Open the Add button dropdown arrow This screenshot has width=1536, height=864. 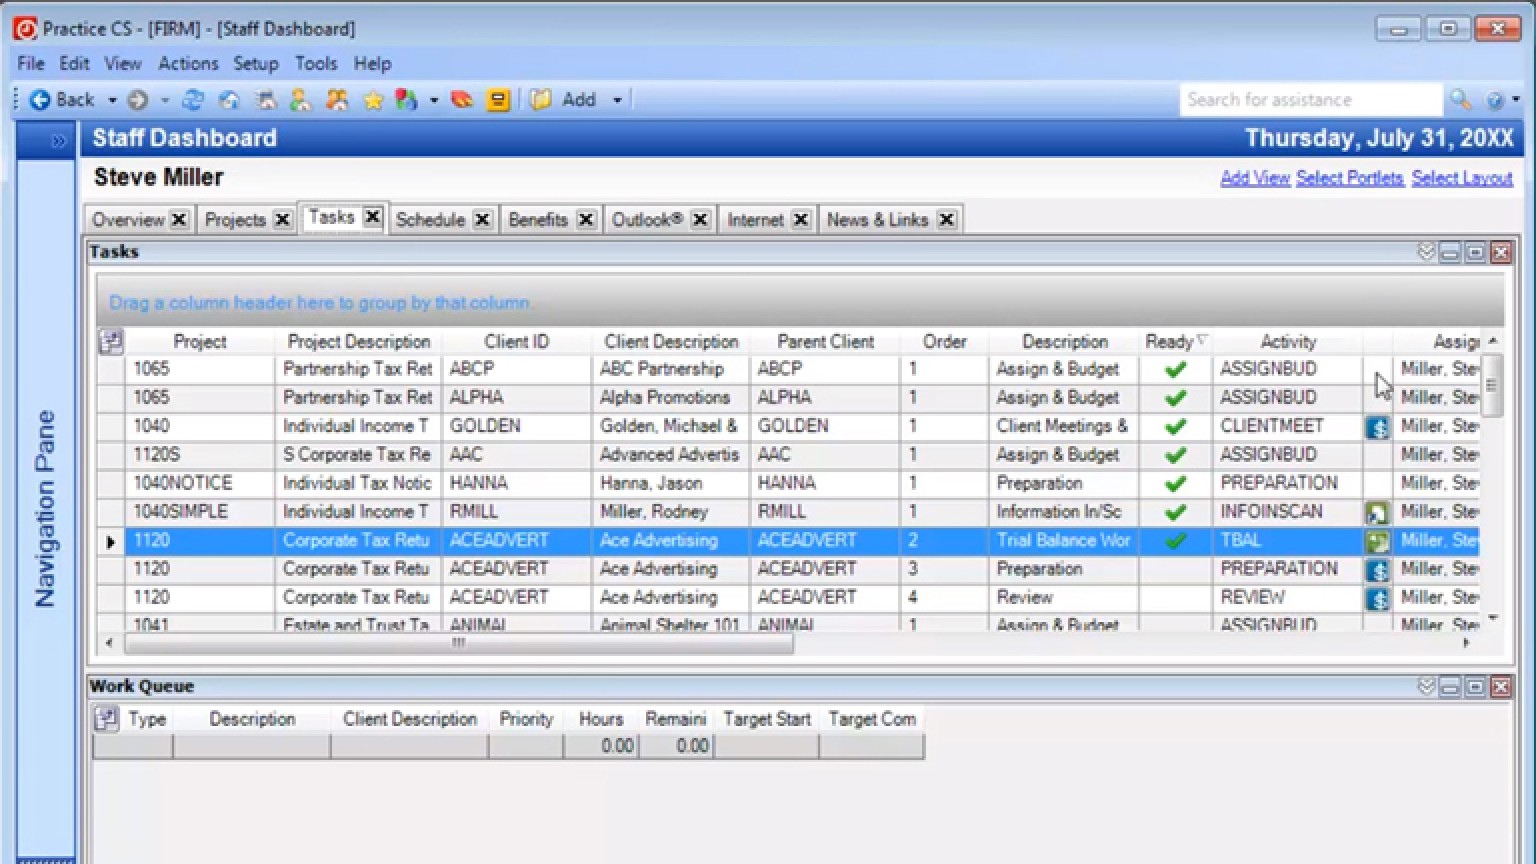[x=617, y=100]
